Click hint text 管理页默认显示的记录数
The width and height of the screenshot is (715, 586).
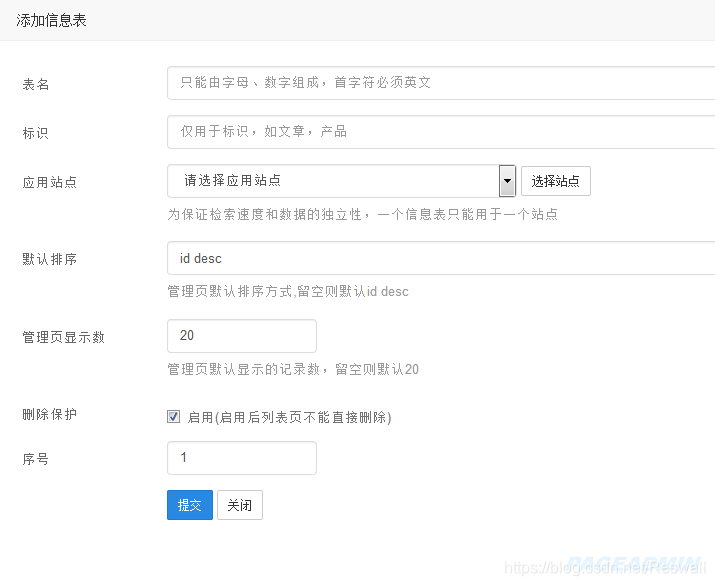(x=244, y=369)
